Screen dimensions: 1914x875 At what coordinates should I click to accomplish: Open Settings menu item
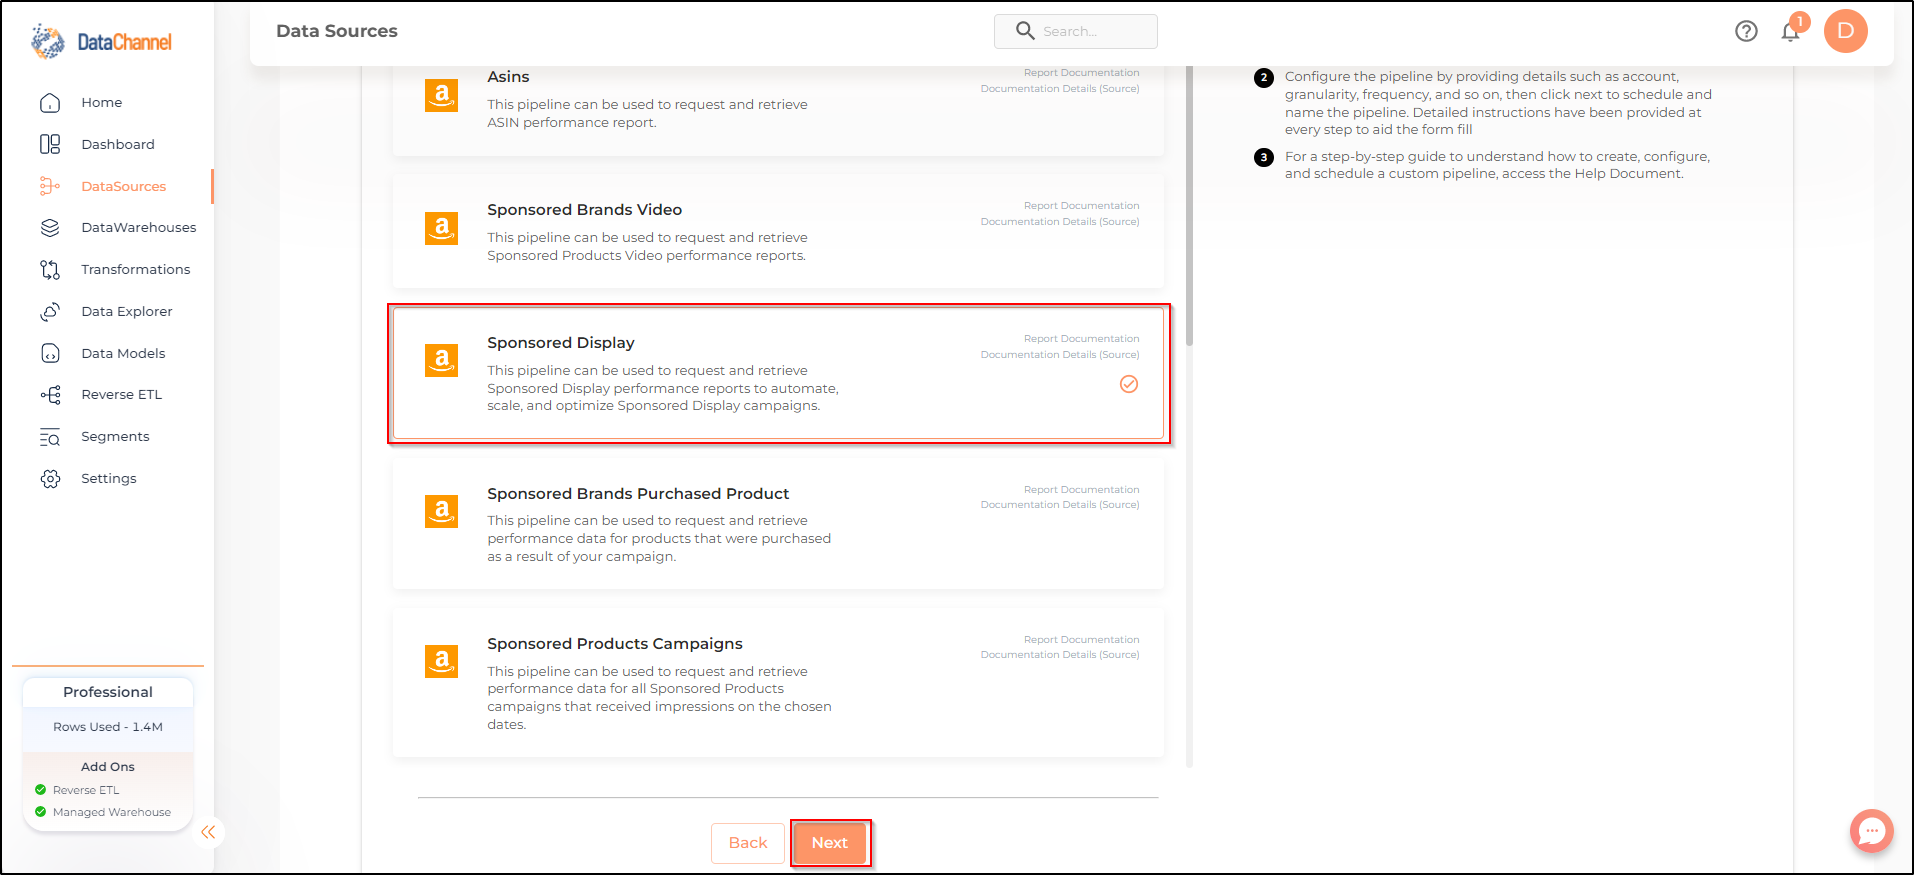[x=109, y=479]
